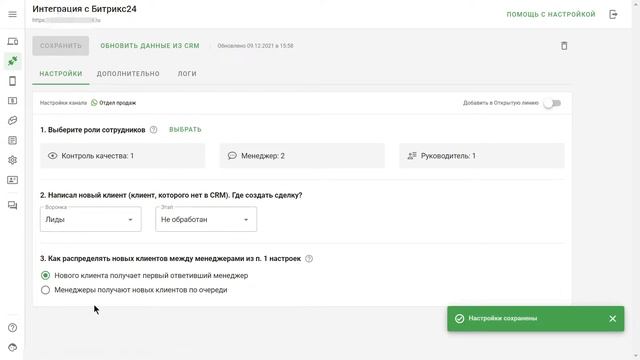This screenshot has height=360, width=640.
Task: Switch to the Настройки tab
Action: click(61, 74)
